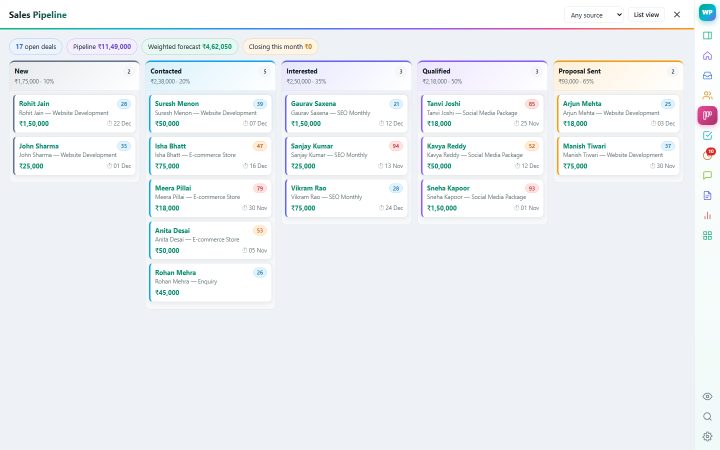Click the Search magnifier icon in sidebar
This screenshot has height=450, width=720.
click(x=707, y=416)
